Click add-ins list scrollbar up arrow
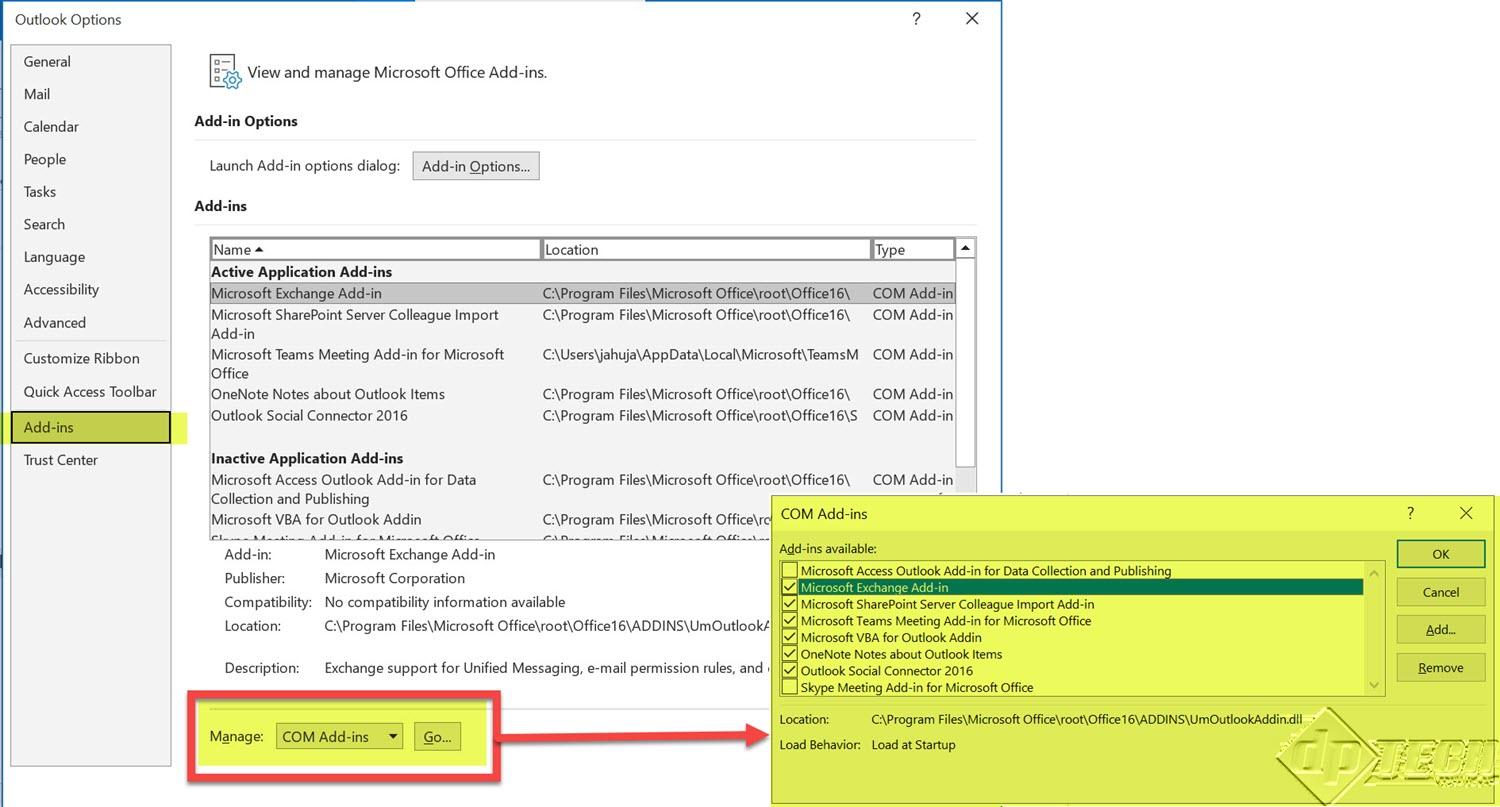 (965, 249)
